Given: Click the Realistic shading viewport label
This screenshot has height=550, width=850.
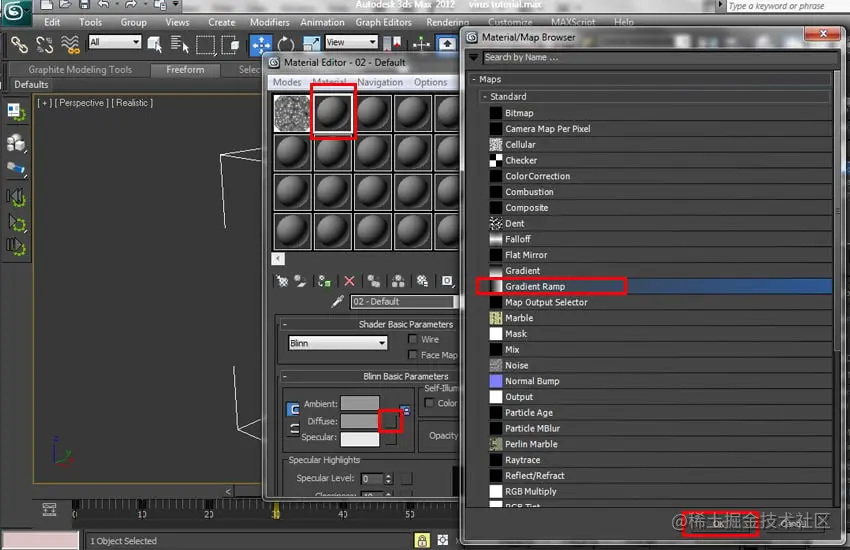Looking at the screenshot, I should (x=132, y=103).
